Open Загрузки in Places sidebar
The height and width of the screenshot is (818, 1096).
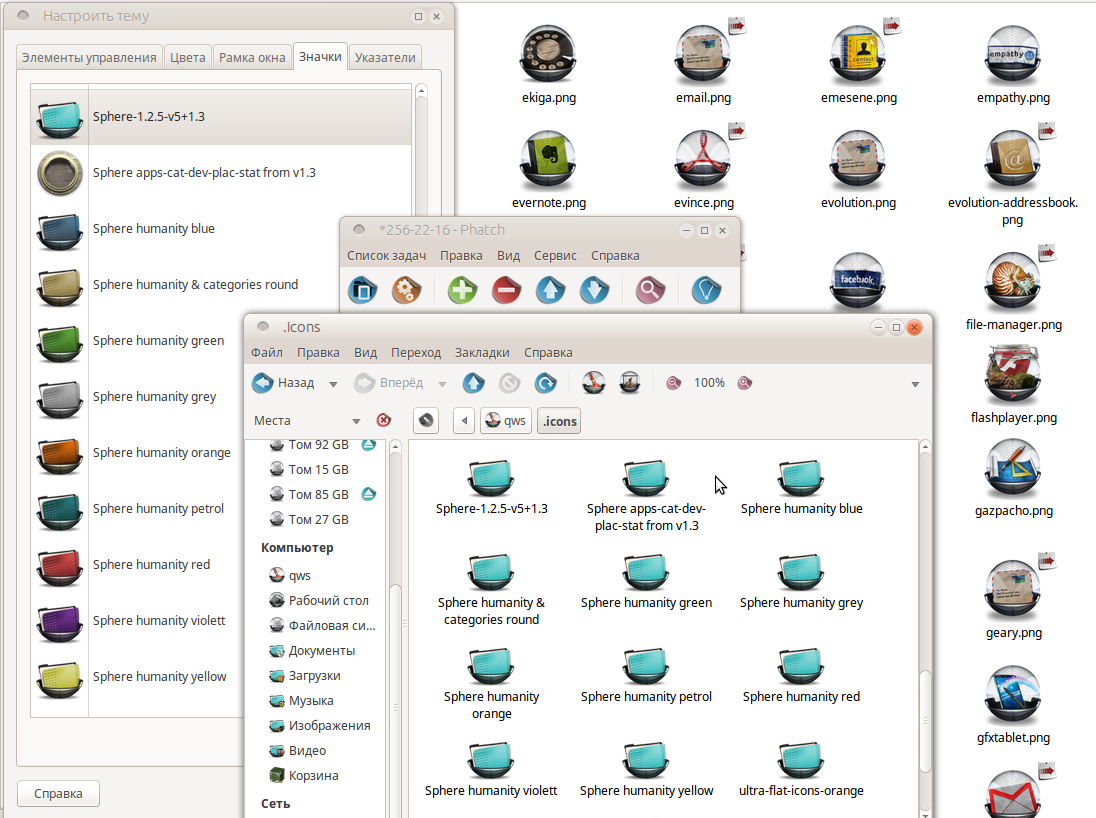(305, 675)
